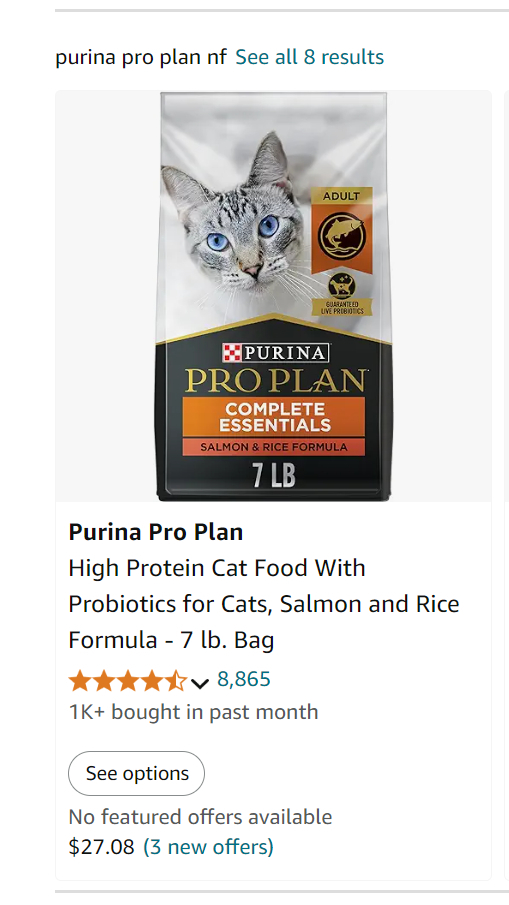This screenshot has height=905, width=509.
Task: Open the 8,865 ratings link
Action: point(244,679)
